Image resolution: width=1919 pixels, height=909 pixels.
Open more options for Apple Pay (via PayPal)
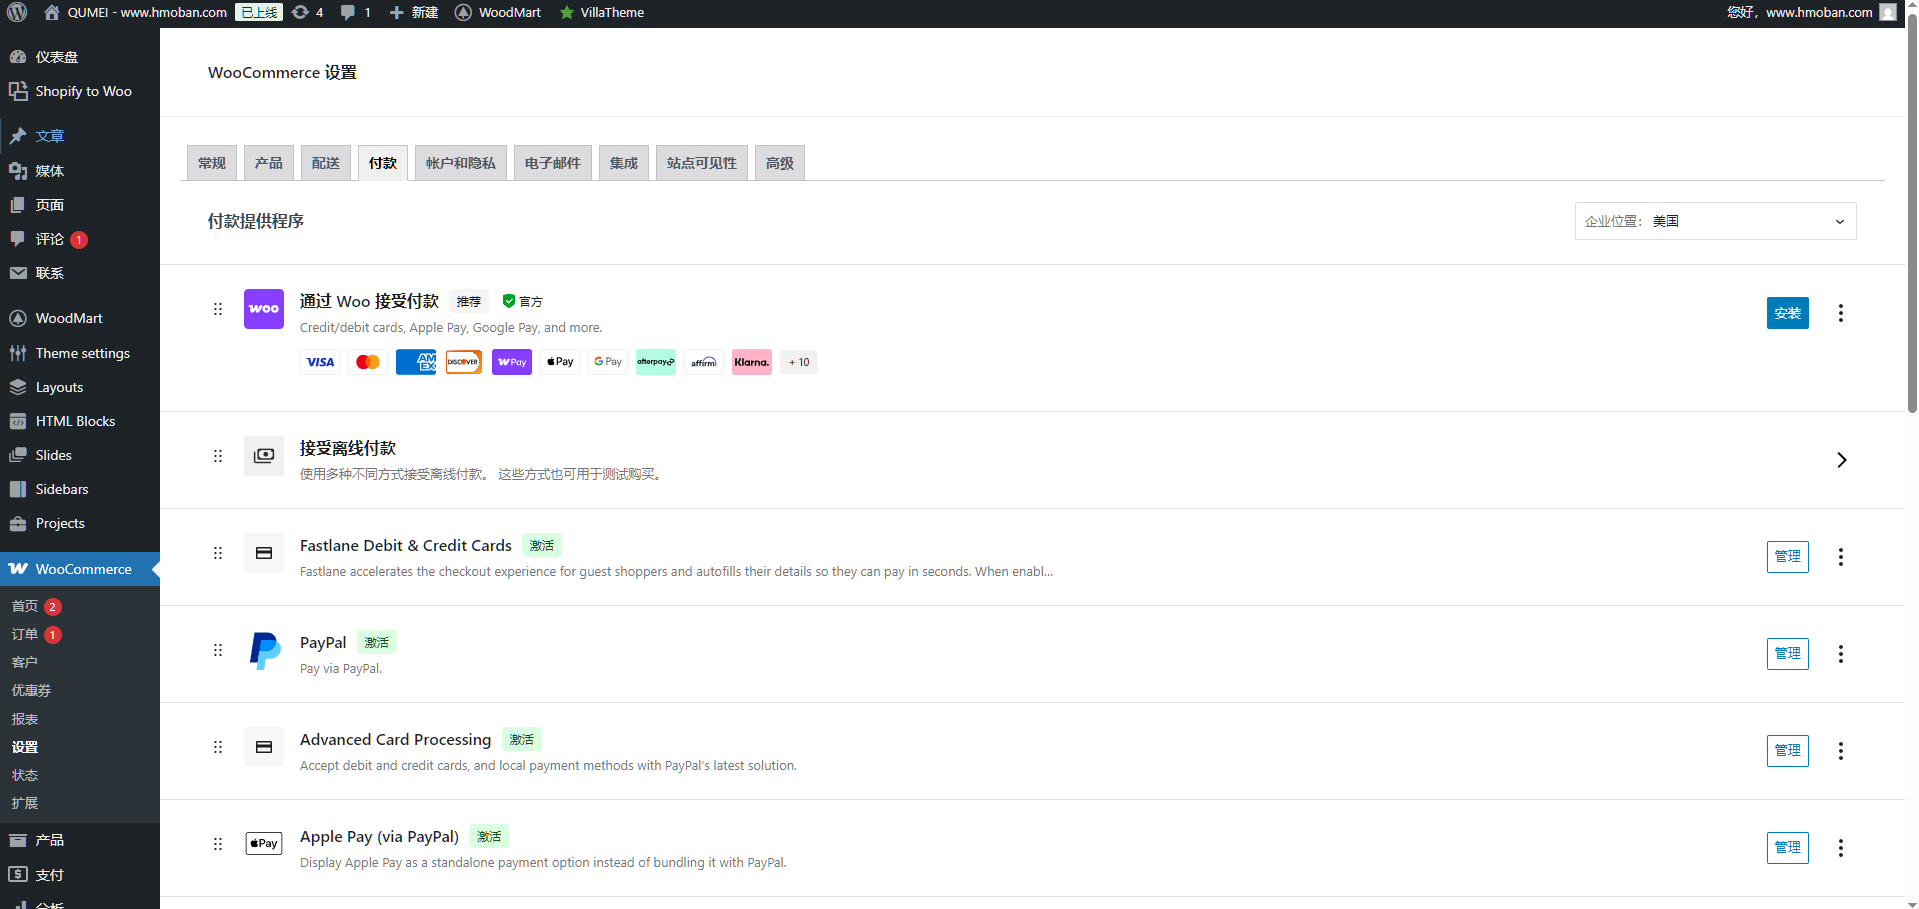(x=1841, y=848)
